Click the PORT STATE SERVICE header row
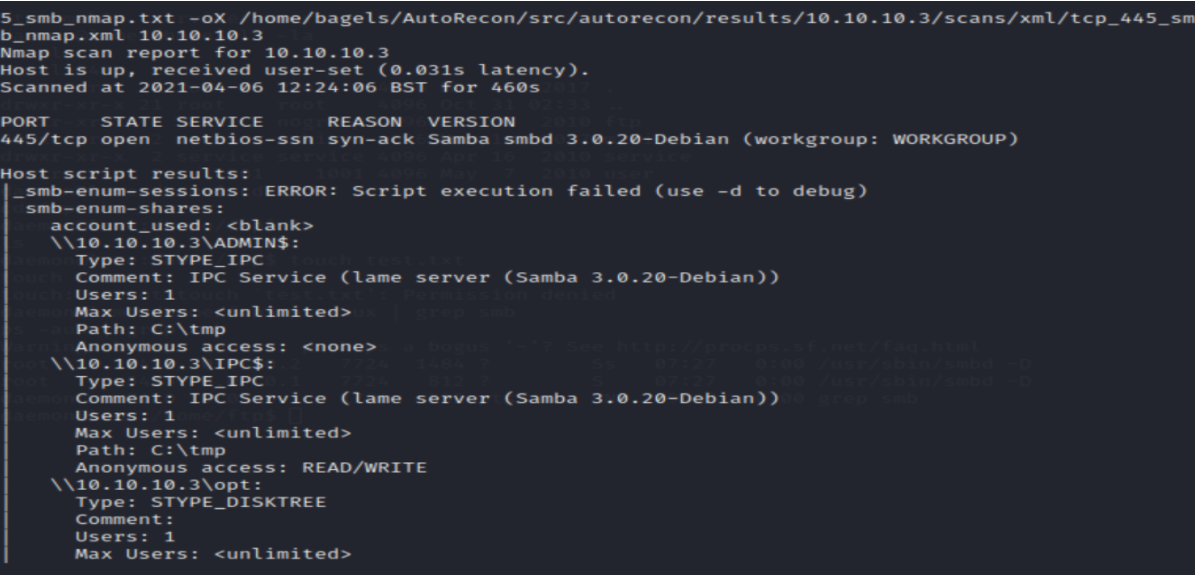This screenshot has height=575, width=1195. pyautogui.click(x=258, y=122)
